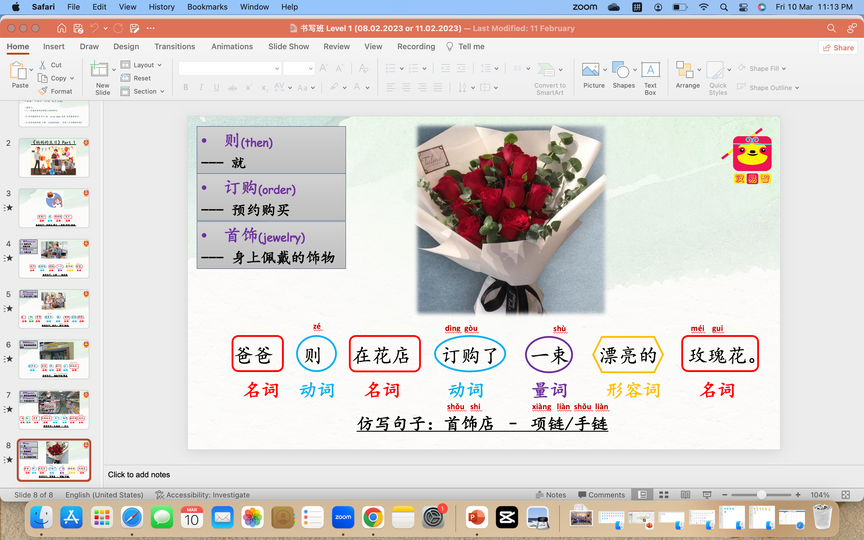Click the Share button
The height and width of the screenshot is (540, 864).
point(839,47)
